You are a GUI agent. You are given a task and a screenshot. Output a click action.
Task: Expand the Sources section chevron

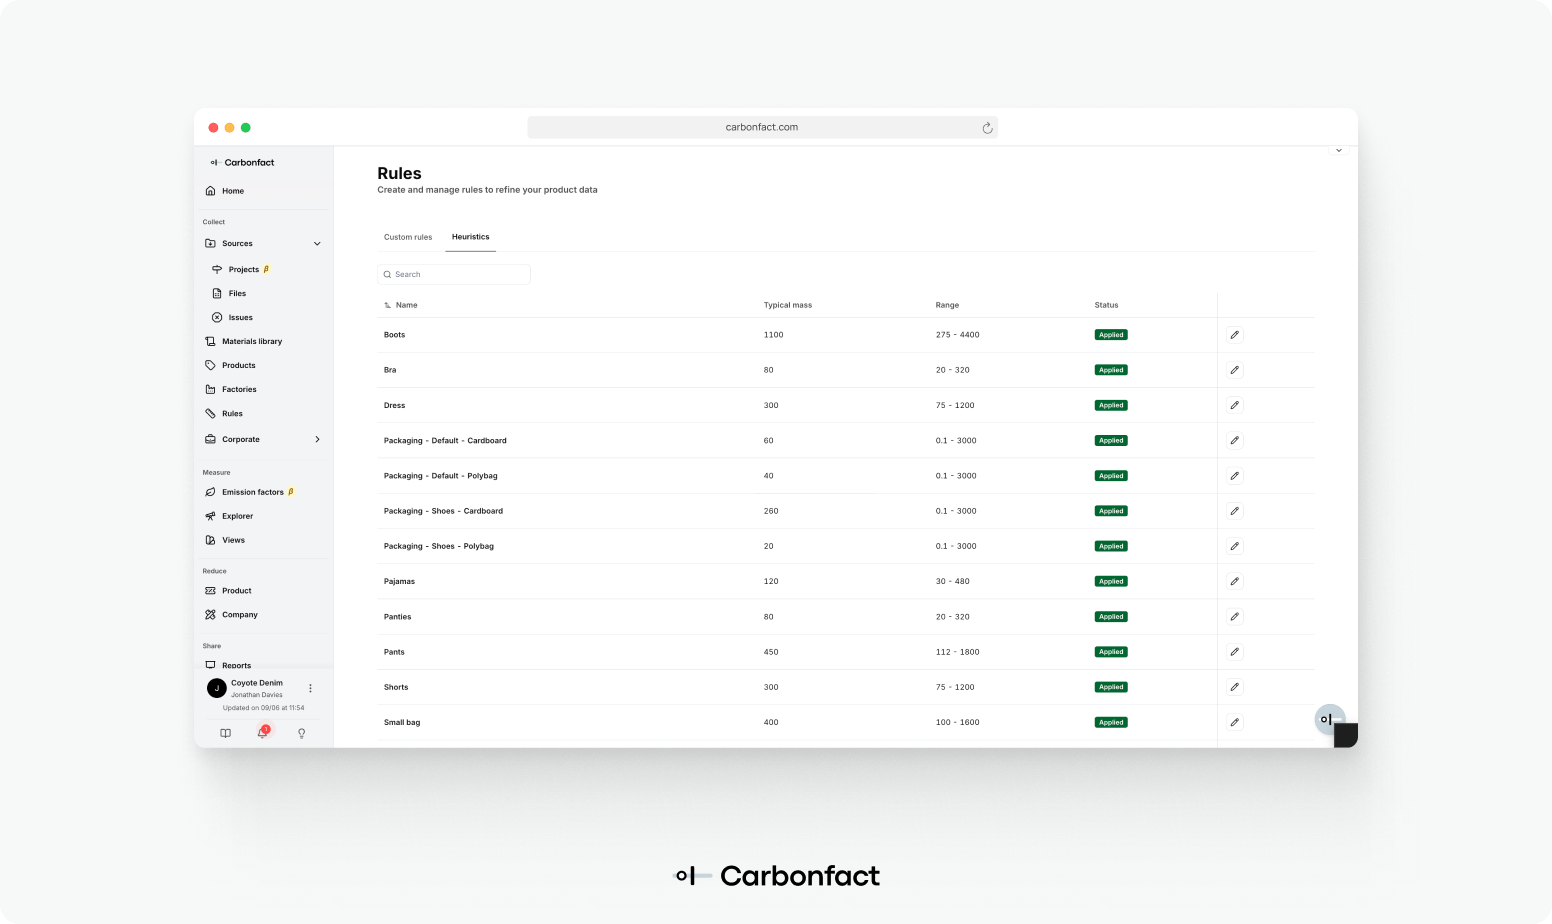click(317, 244)
